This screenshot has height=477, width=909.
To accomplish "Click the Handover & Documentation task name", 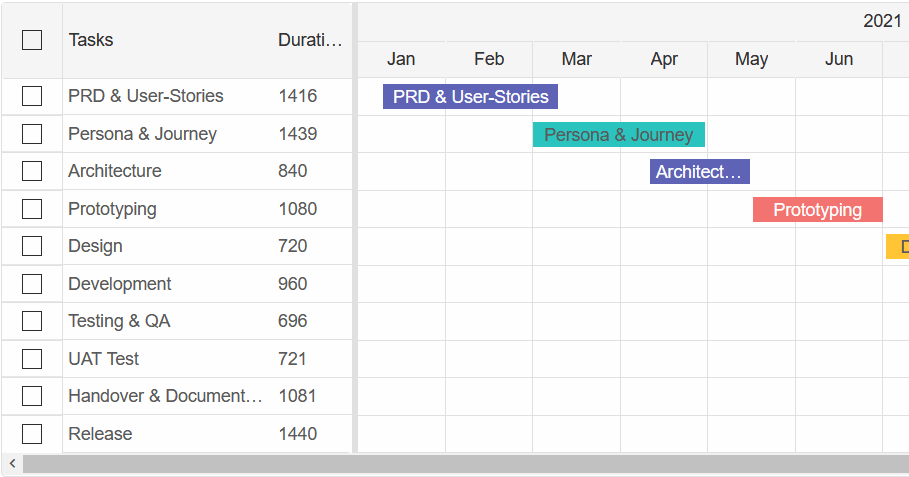I will click(x=165, y=396).
